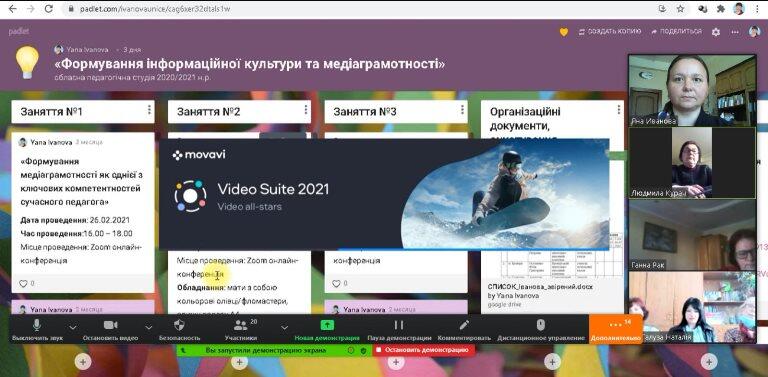Click Yana Ivanova avatar on first post
Image resolution: width=768 pixels, height=377 pixels.
(x=23, y=142)
